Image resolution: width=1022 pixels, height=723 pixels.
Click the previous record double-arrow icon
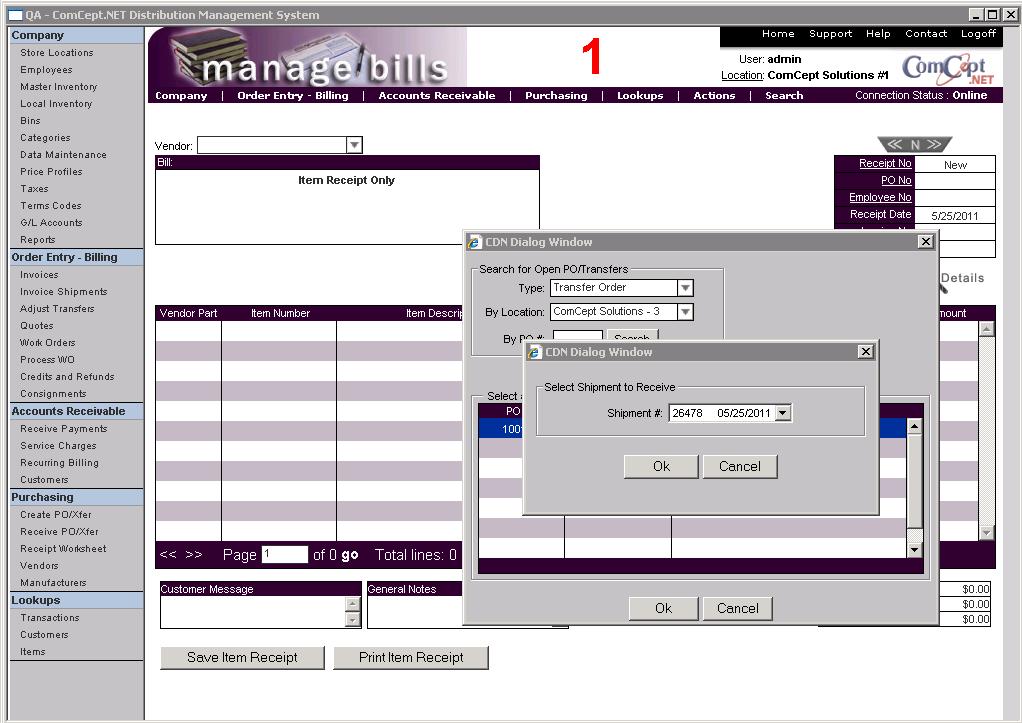[x=895, y=145]
